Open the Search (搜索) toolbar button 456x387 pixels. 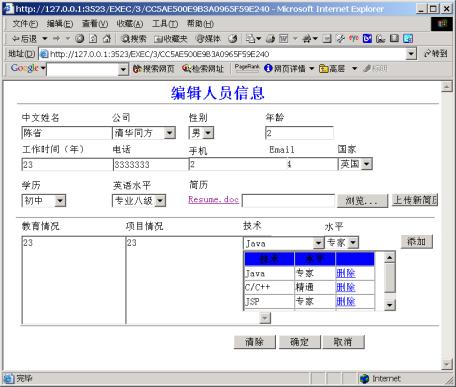[x=134, y=39]
